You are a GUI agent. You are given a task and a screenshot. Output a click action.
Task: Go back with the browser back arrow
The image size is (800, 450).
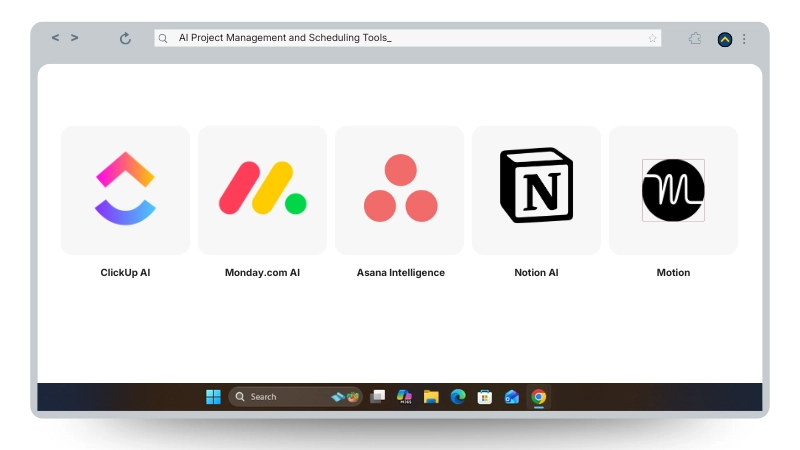tap(55, 38)
